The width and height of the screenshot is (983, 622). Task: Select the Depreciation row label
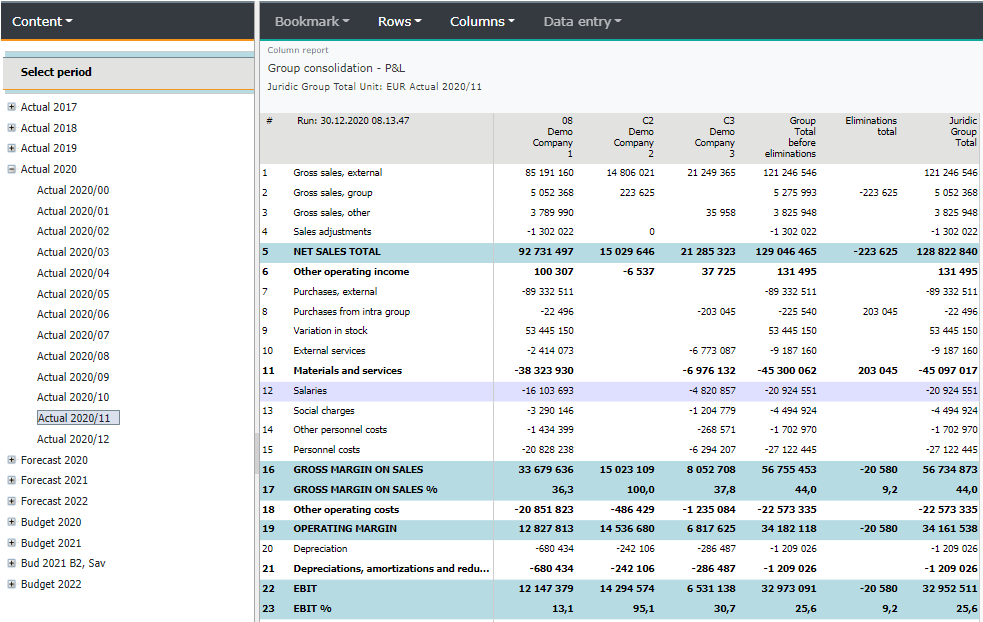tap(320, 549)
